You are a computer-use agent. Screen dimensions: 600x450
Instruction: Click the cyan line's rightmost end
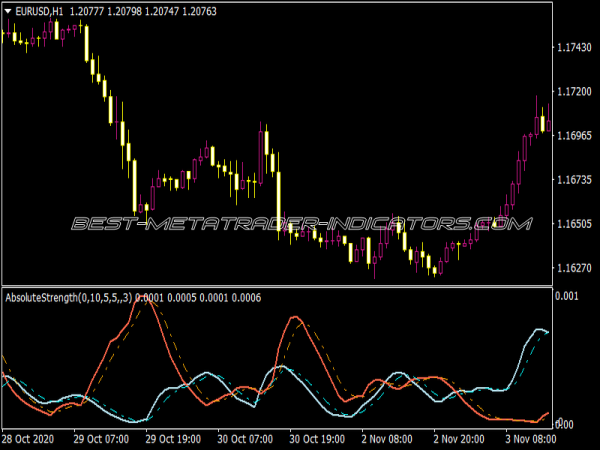548,331
